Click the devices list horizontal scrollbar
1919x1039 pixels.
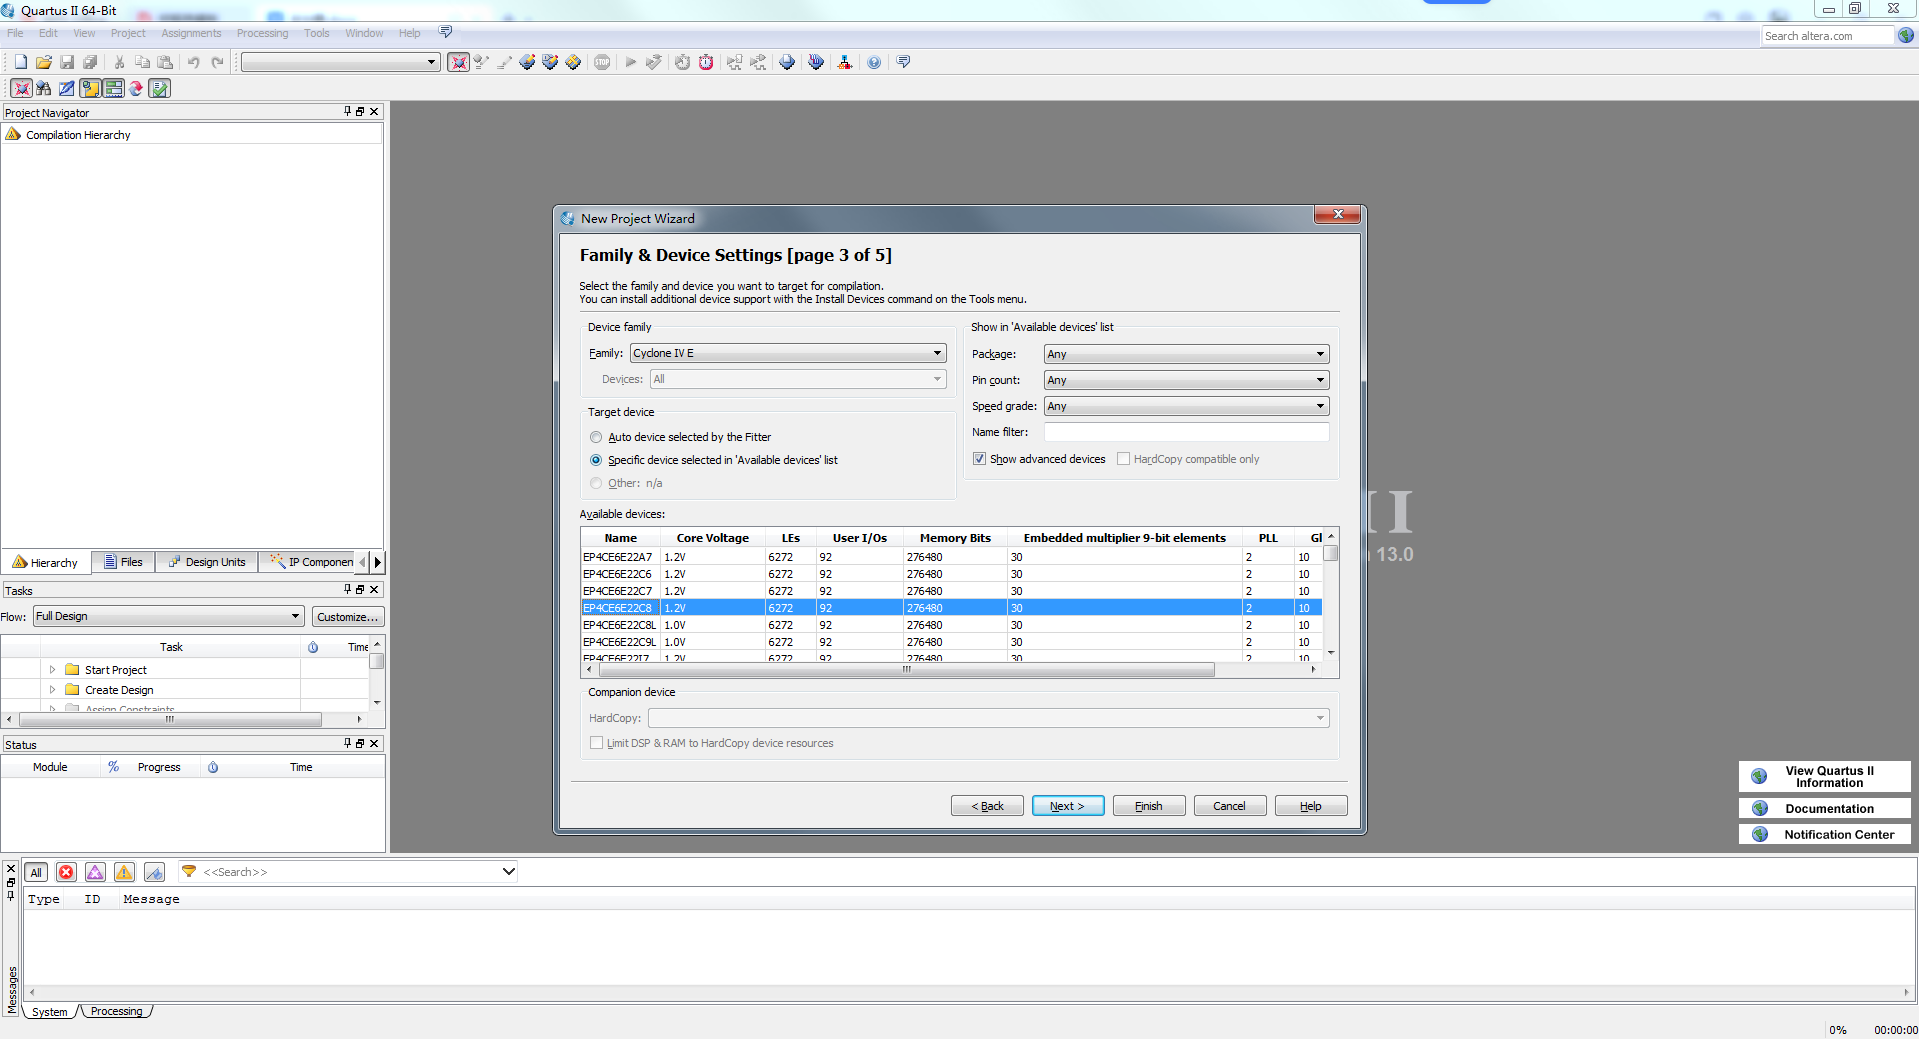[905, 670]
